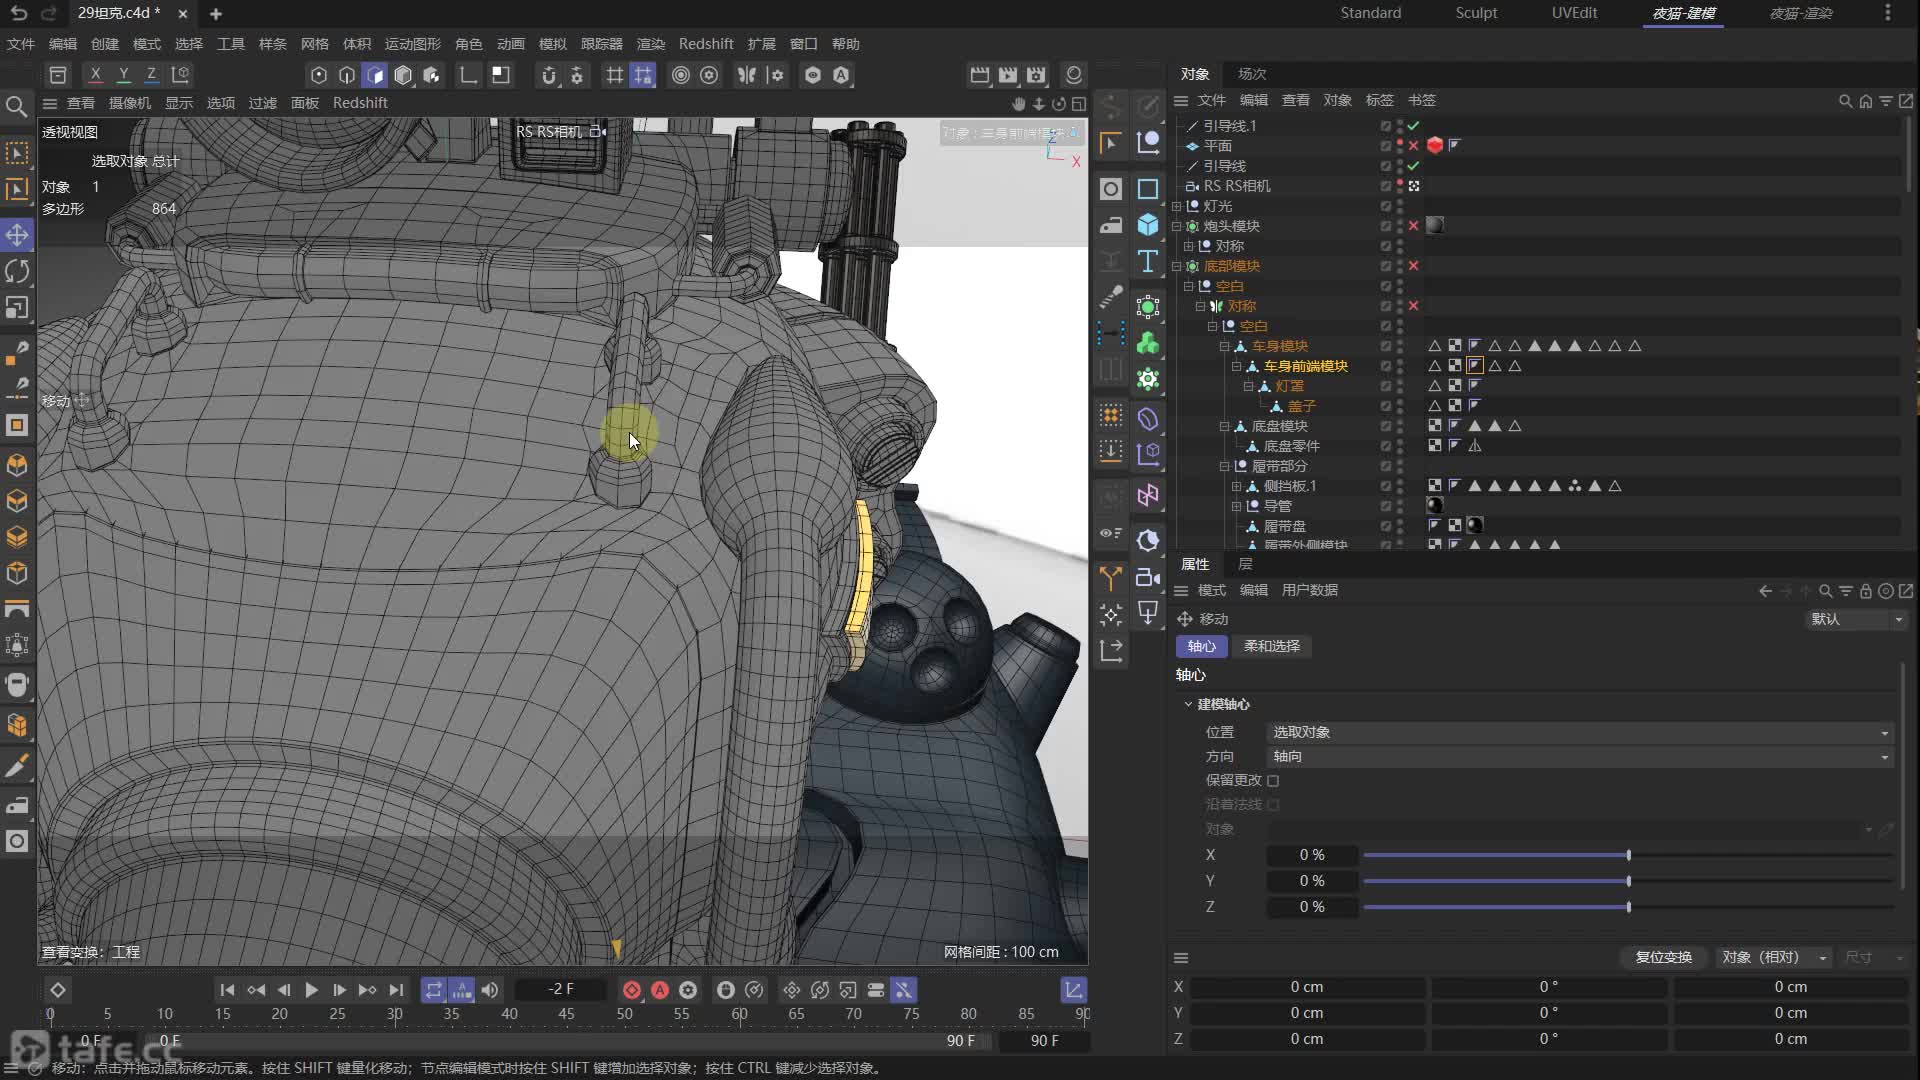Toggle X axis lock icon

click(x=95, y=75)
